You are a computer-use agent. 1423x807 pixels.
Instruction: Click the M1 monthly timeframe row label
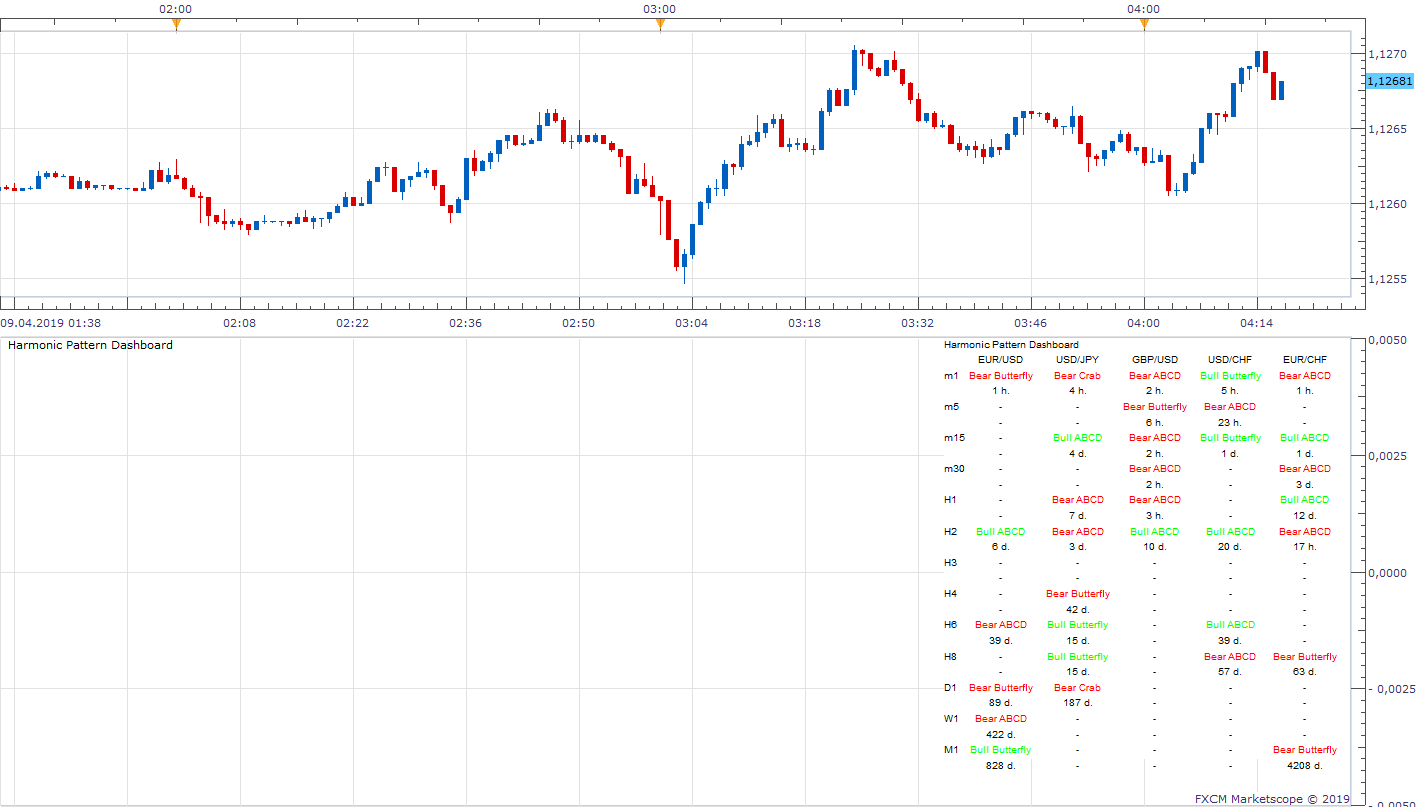click(950, 750)
